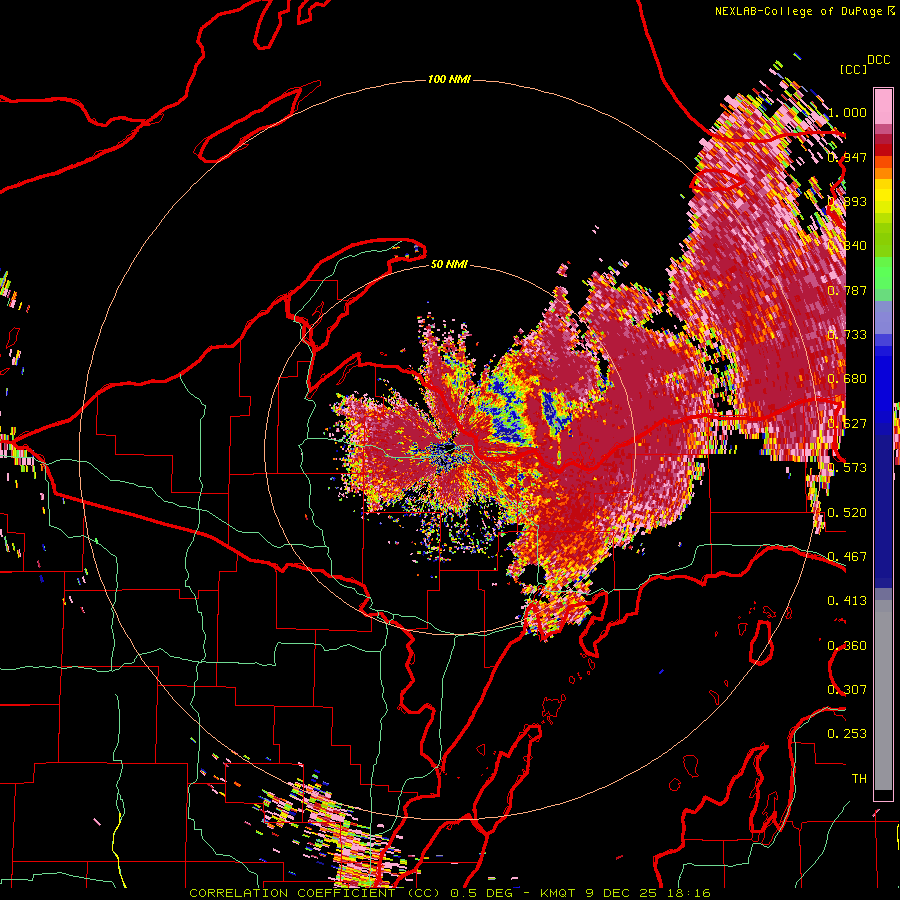Click the 0.467 legend value

click(x=847, y=556)
